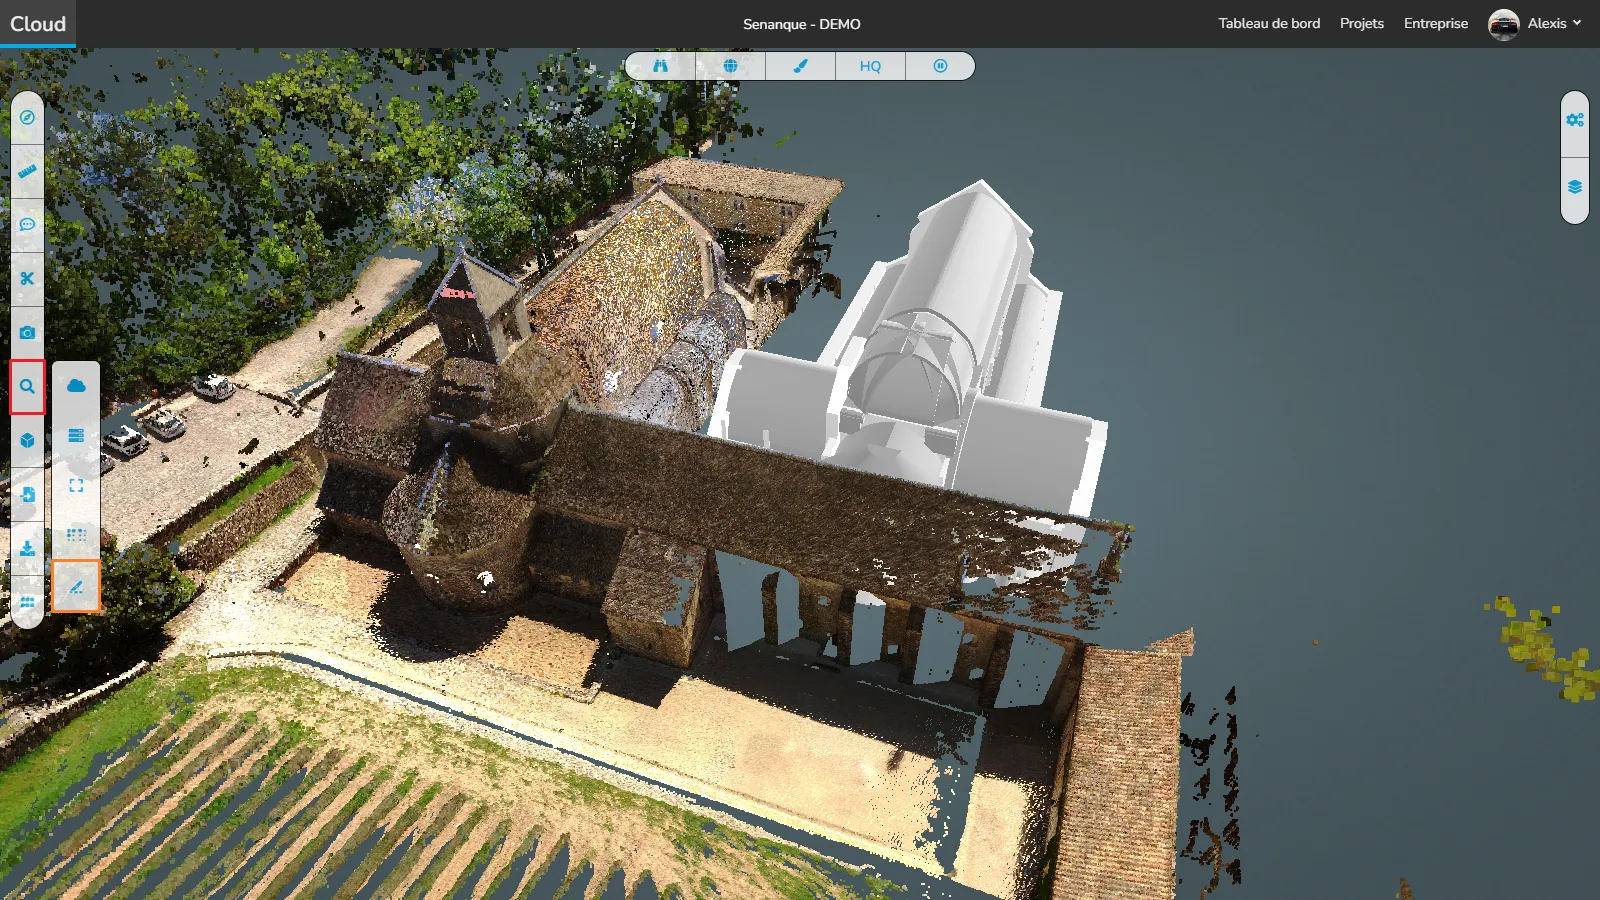Open the Entreprise menu

click(x=1436, y=23)
